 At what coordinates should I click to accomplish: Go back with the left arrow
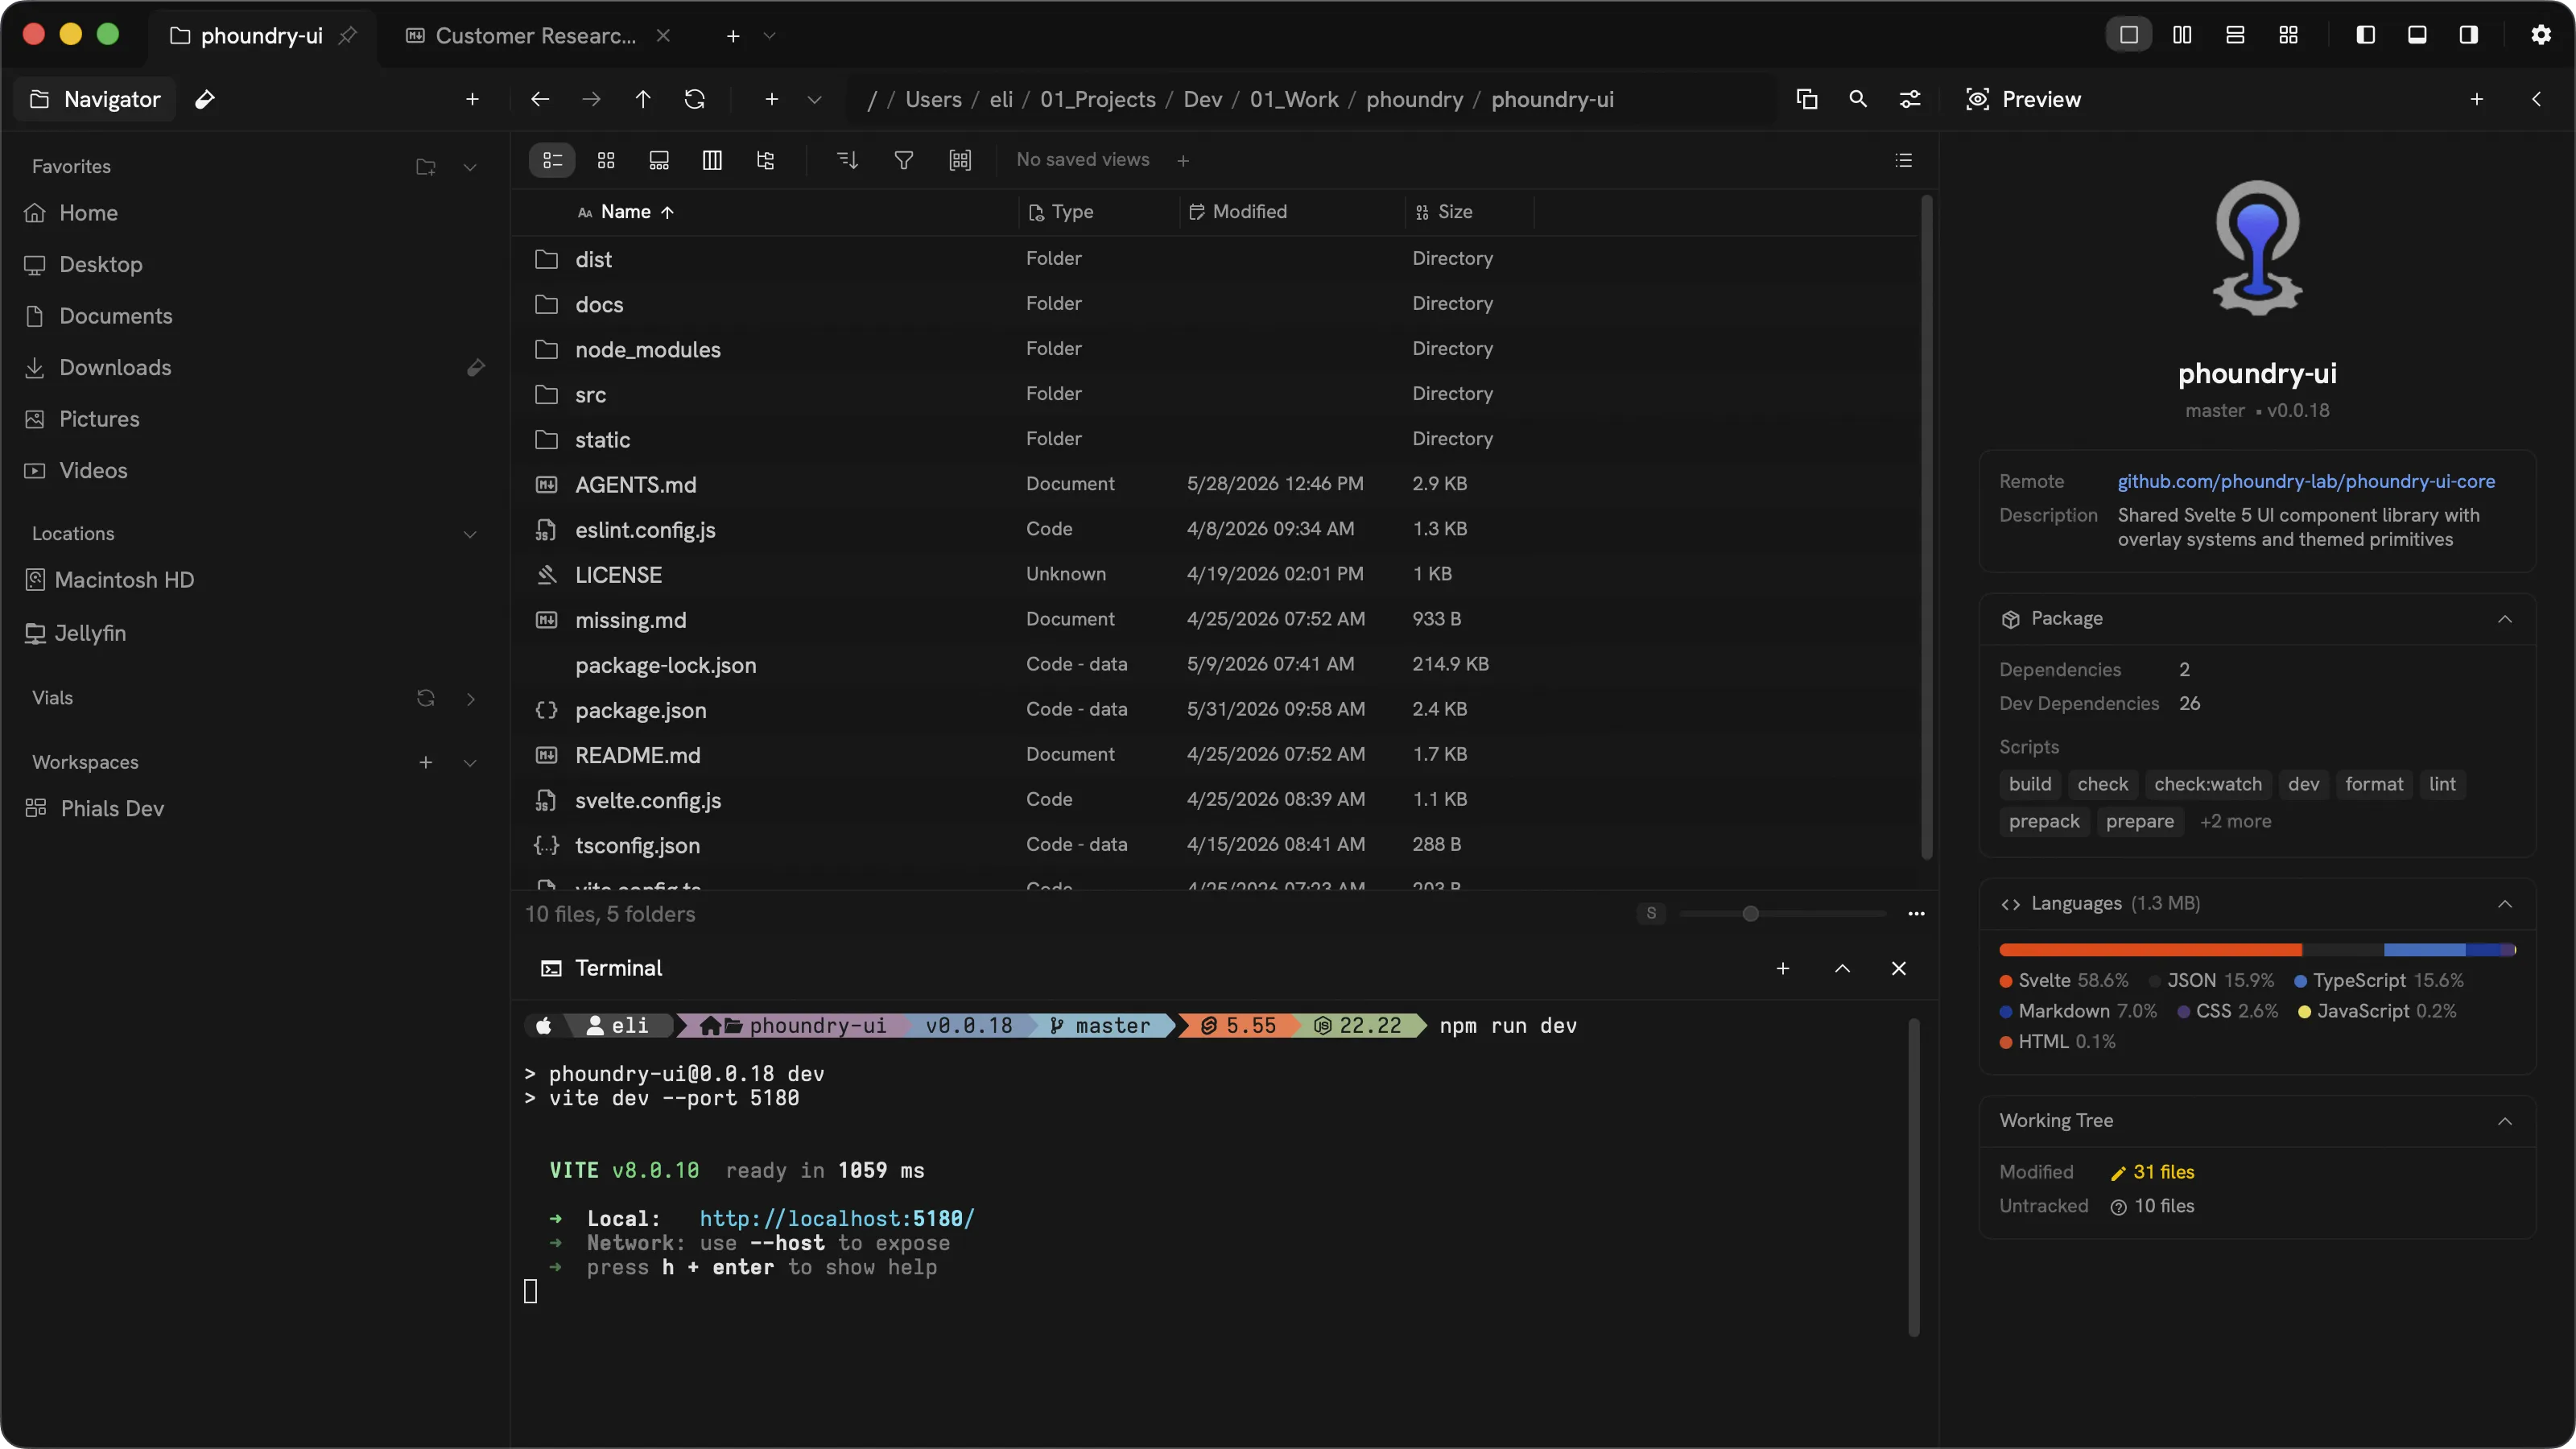pyautogui.click(x=540, y=99)
